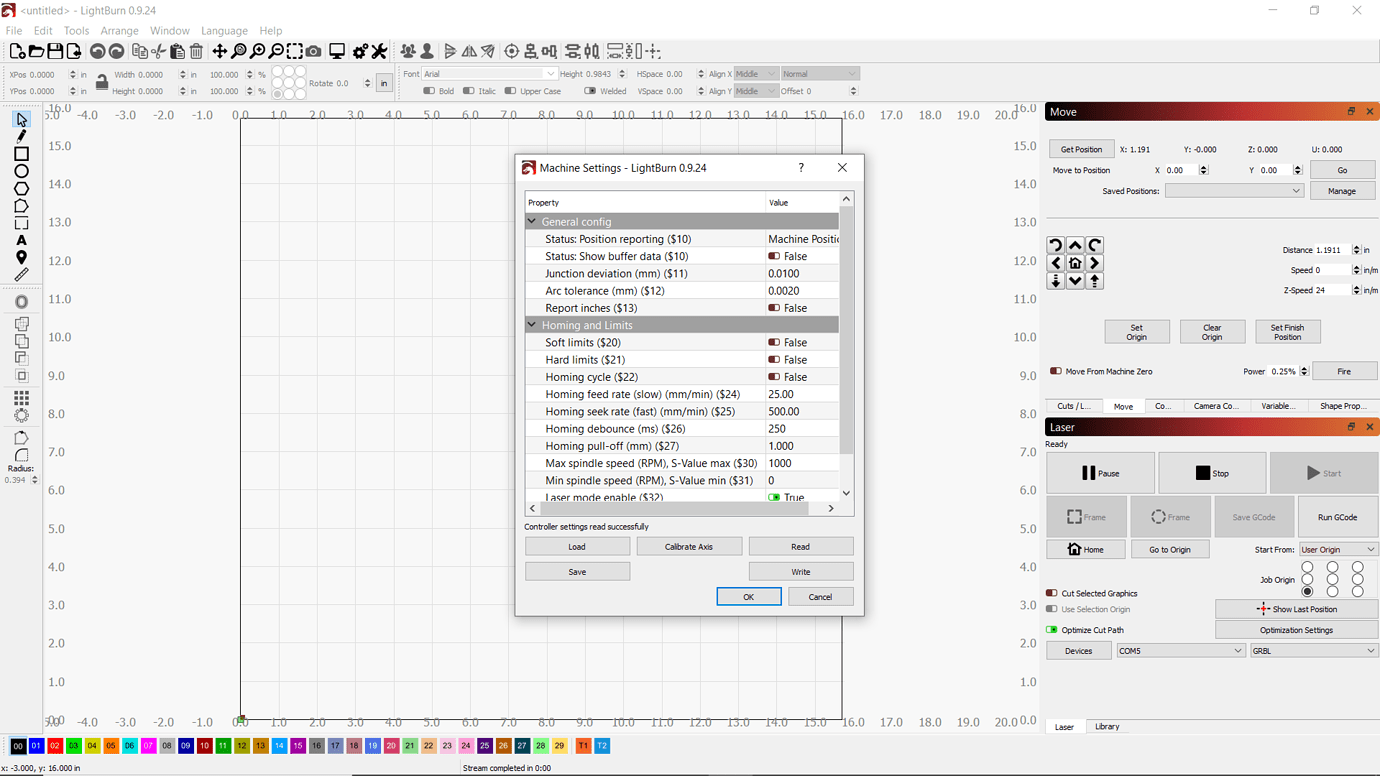Click the Grid Array icon
This screenshot has height=776, width=1380.
[x=21, y=398]
